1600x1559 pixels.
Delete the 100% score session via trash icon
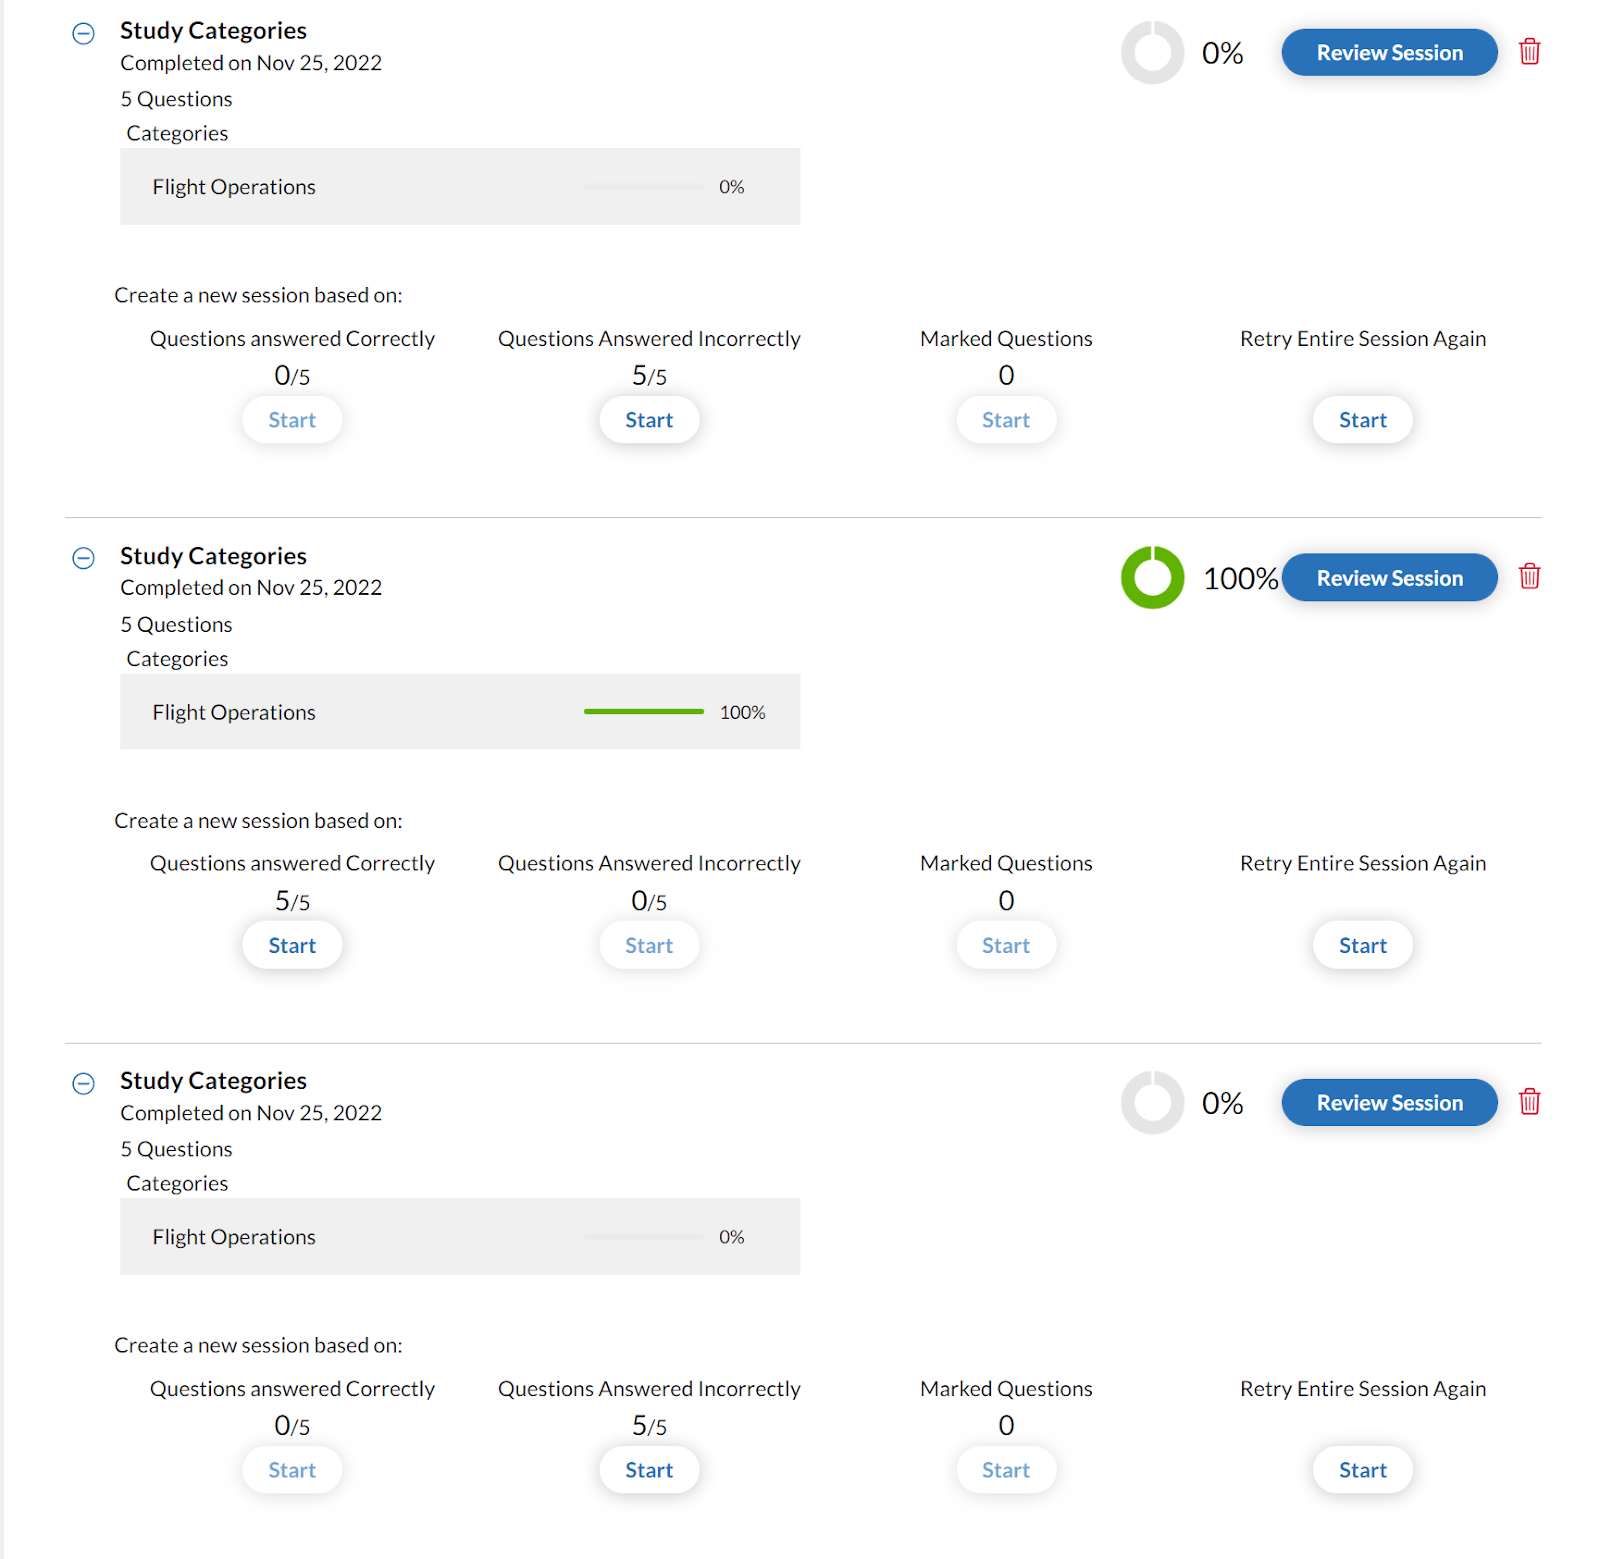[1529, 576]
